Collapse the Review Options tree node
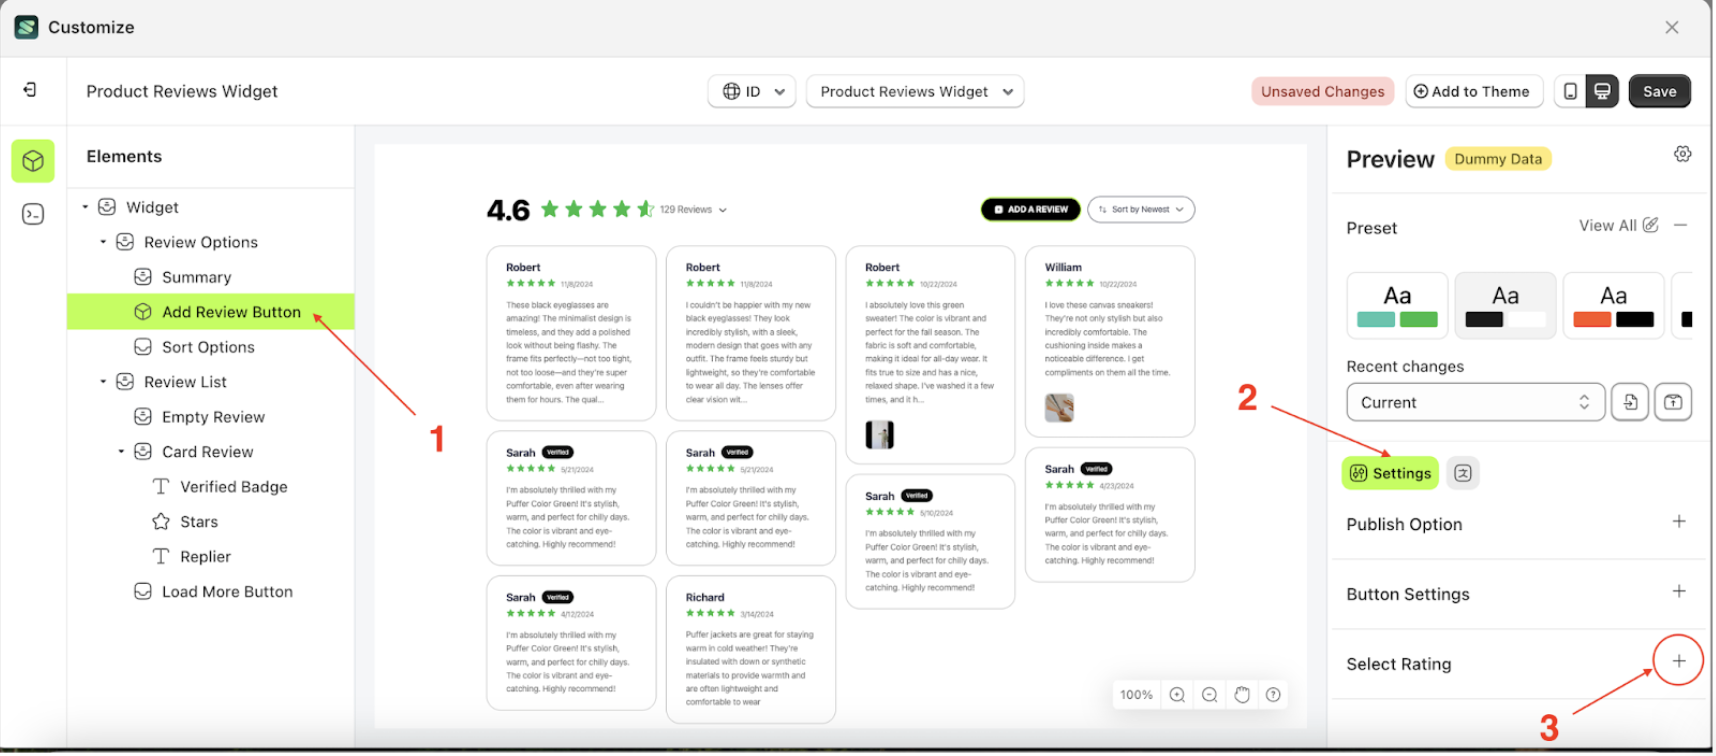The image size is (1716, 756). coord(103,242)
